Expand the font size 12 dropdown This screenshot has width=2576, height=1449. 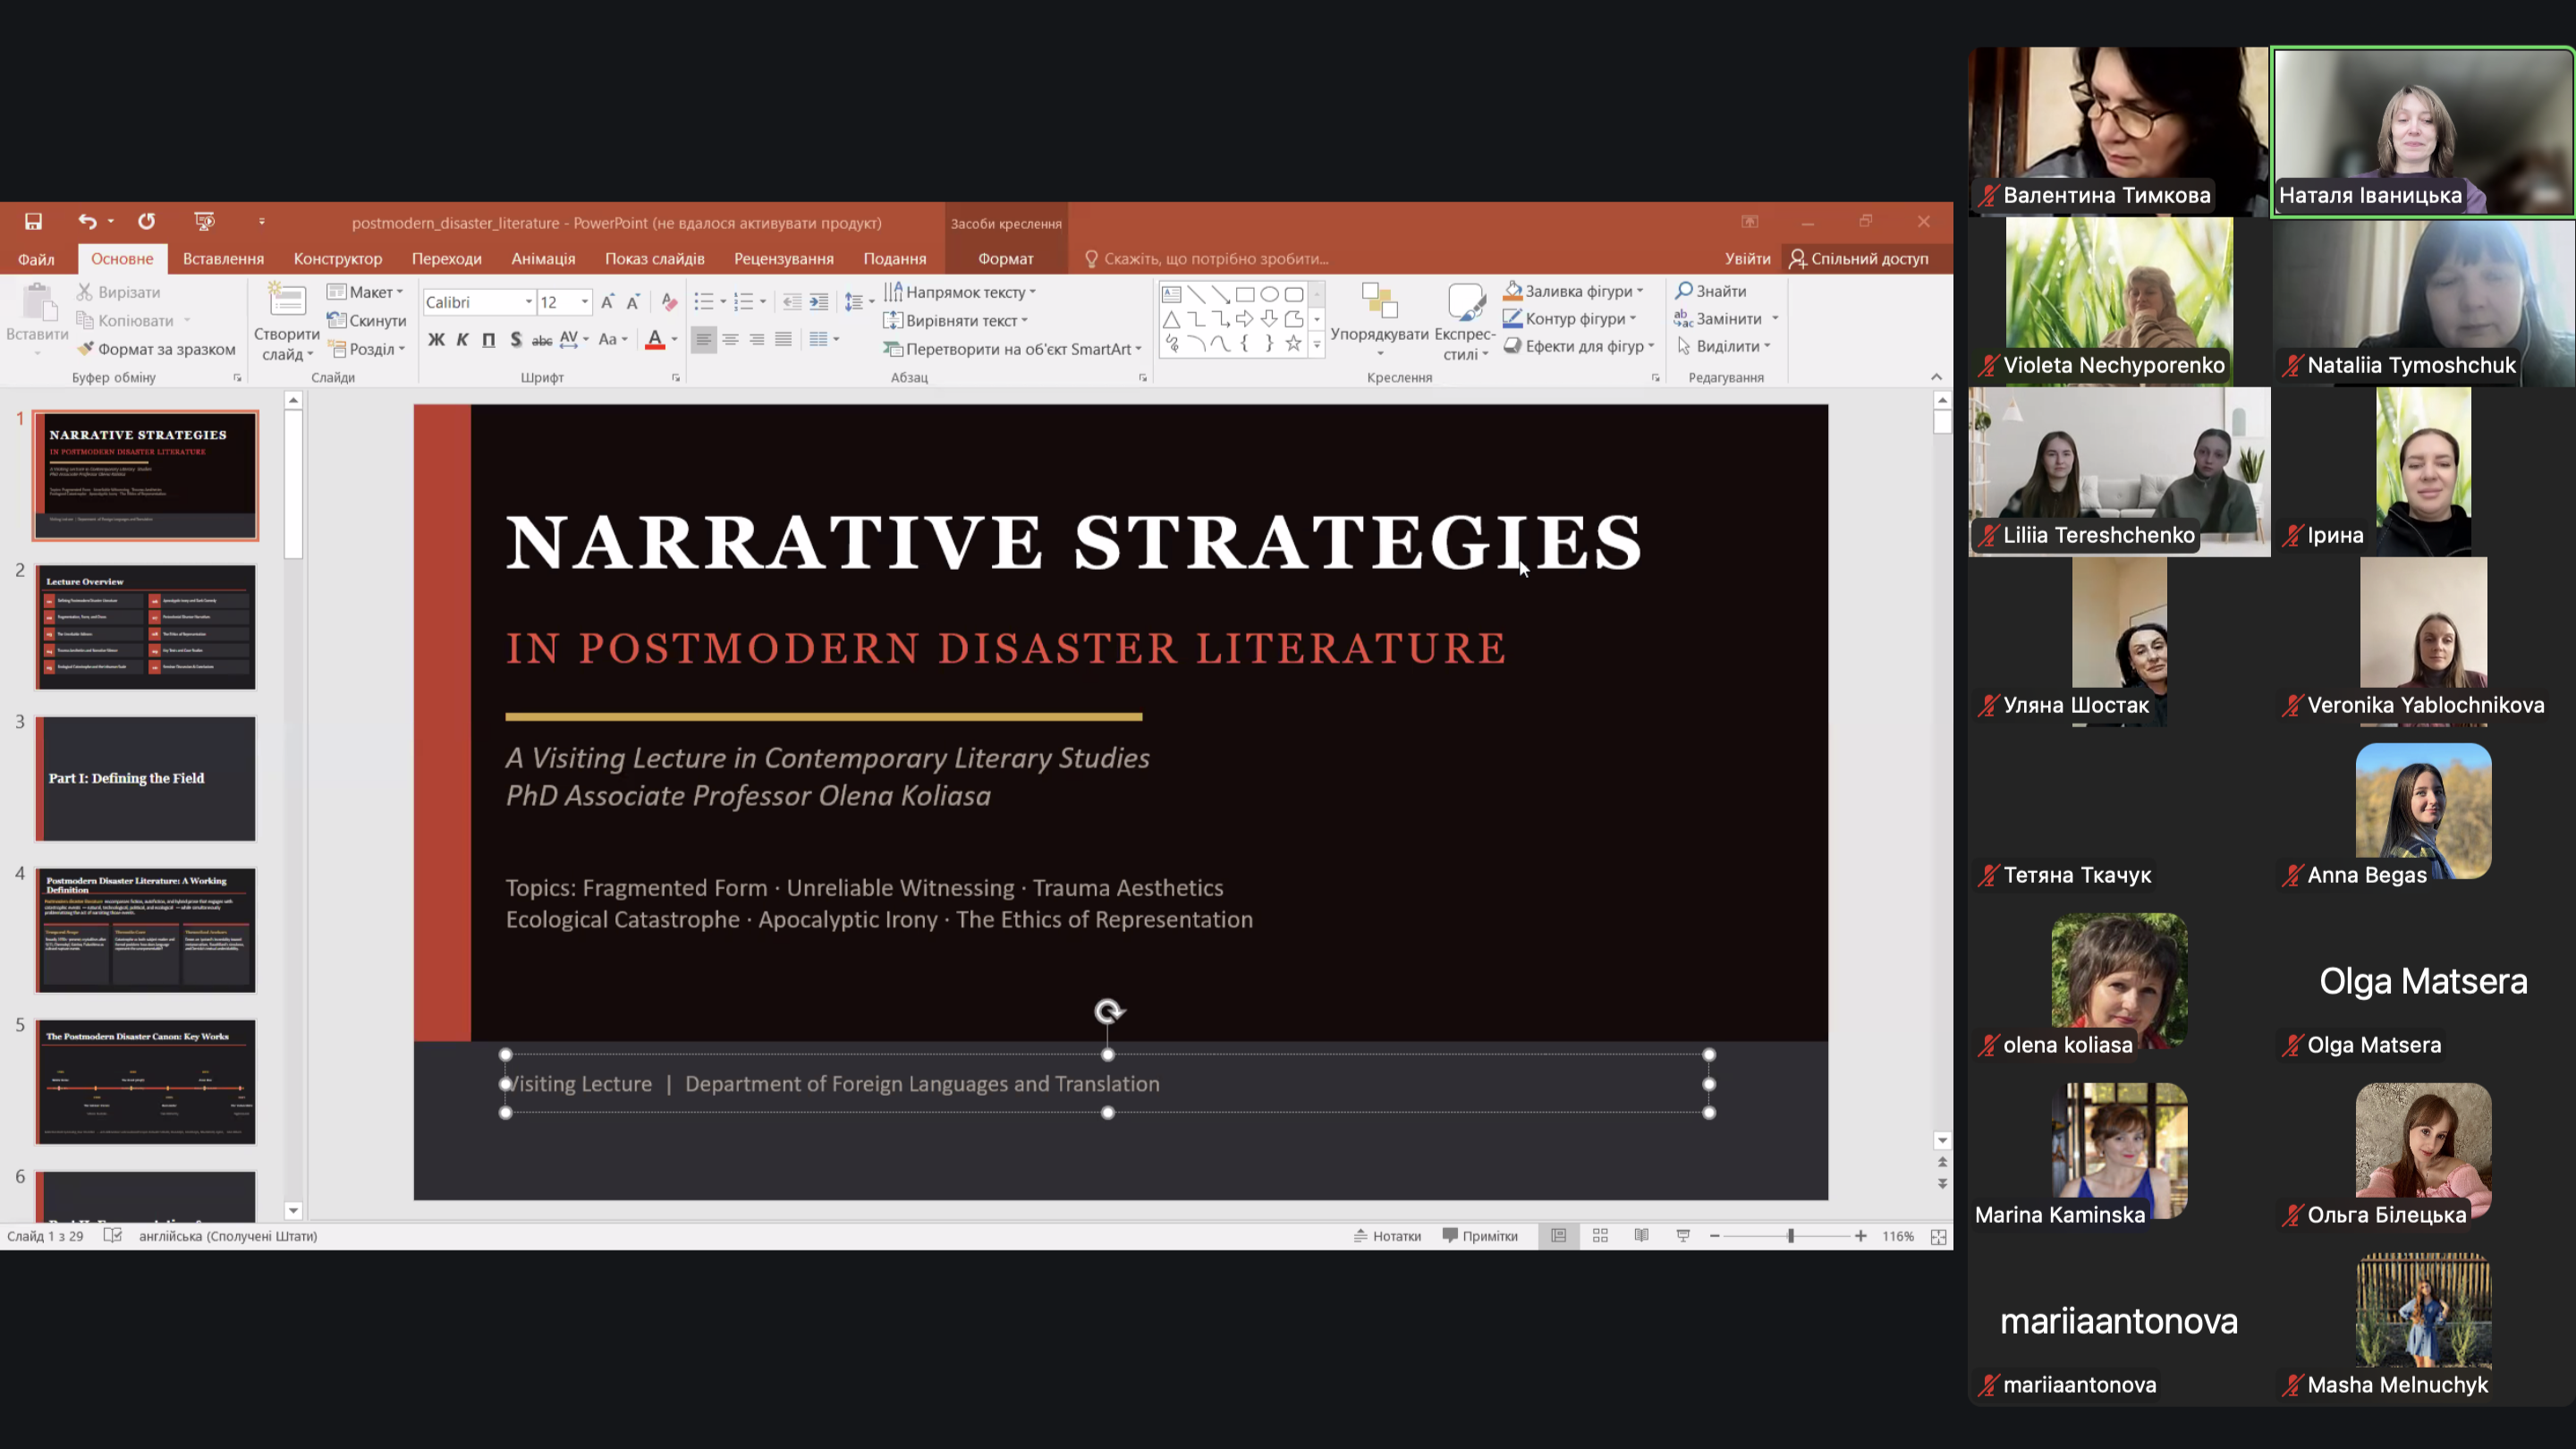pyautogui.click(x=585, y=302)
